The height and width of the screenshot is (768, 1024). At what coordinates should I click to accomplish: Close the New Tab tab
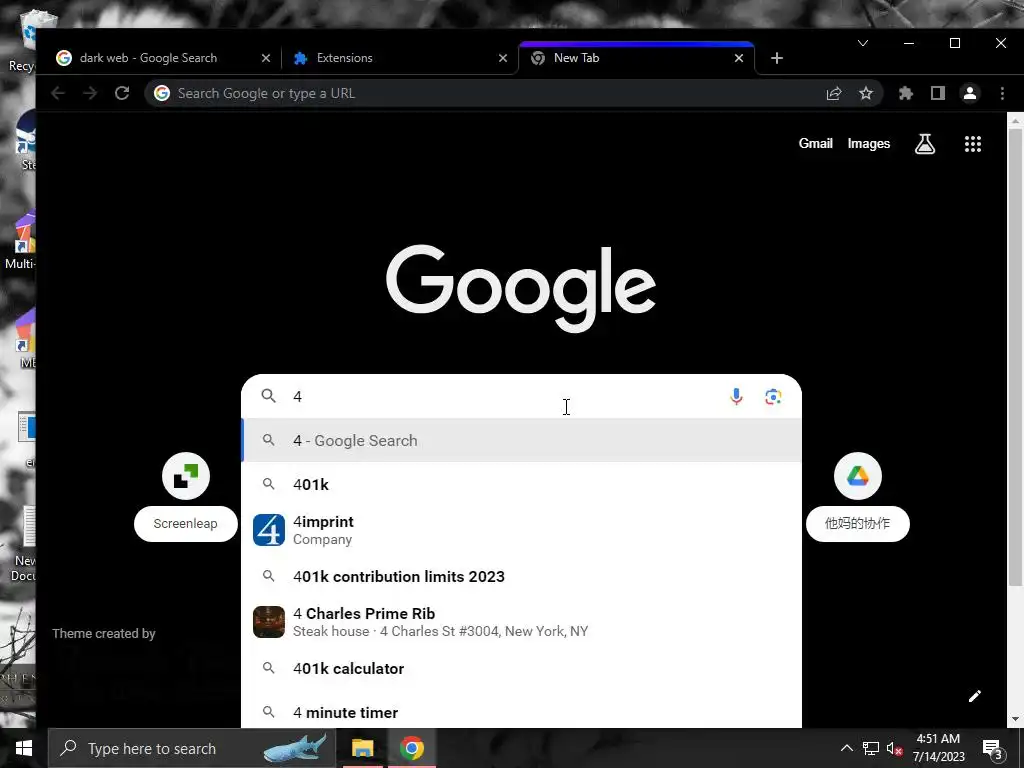739,58
